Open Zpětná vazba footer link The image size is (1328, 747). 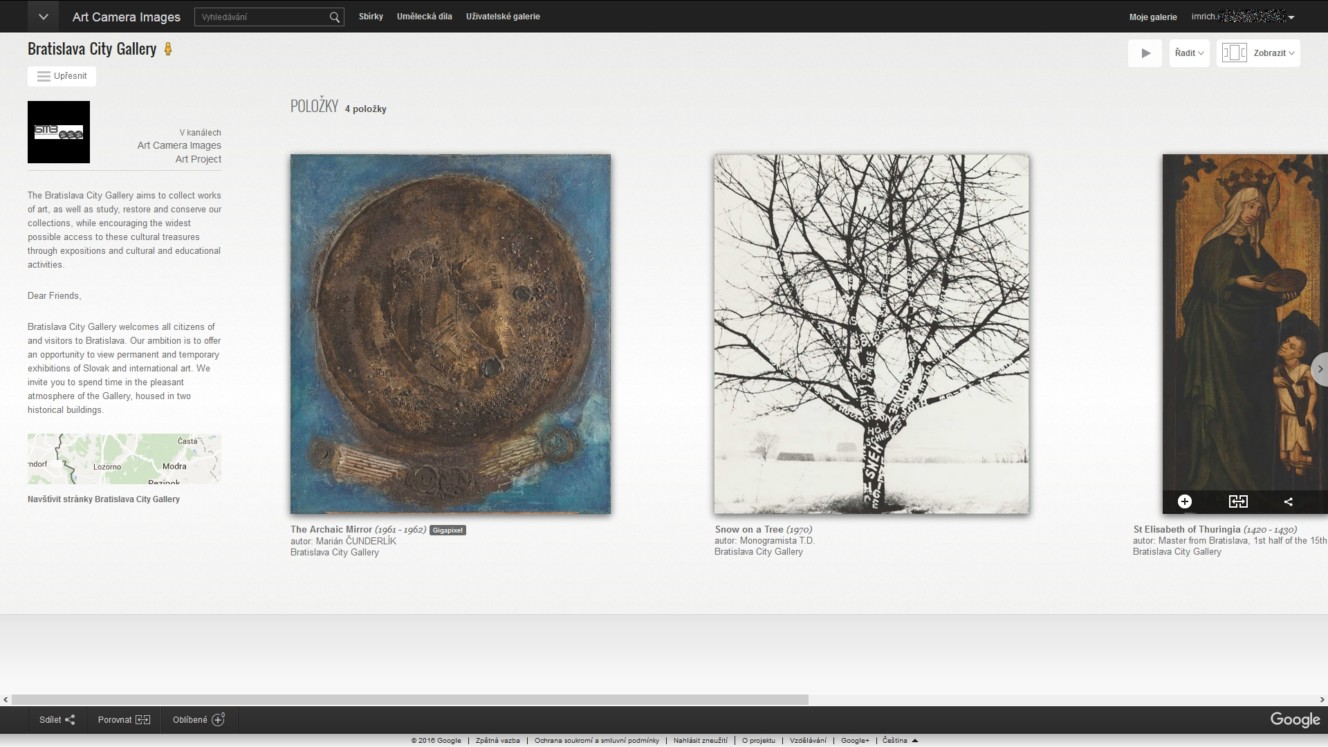[x=497, y=741]
